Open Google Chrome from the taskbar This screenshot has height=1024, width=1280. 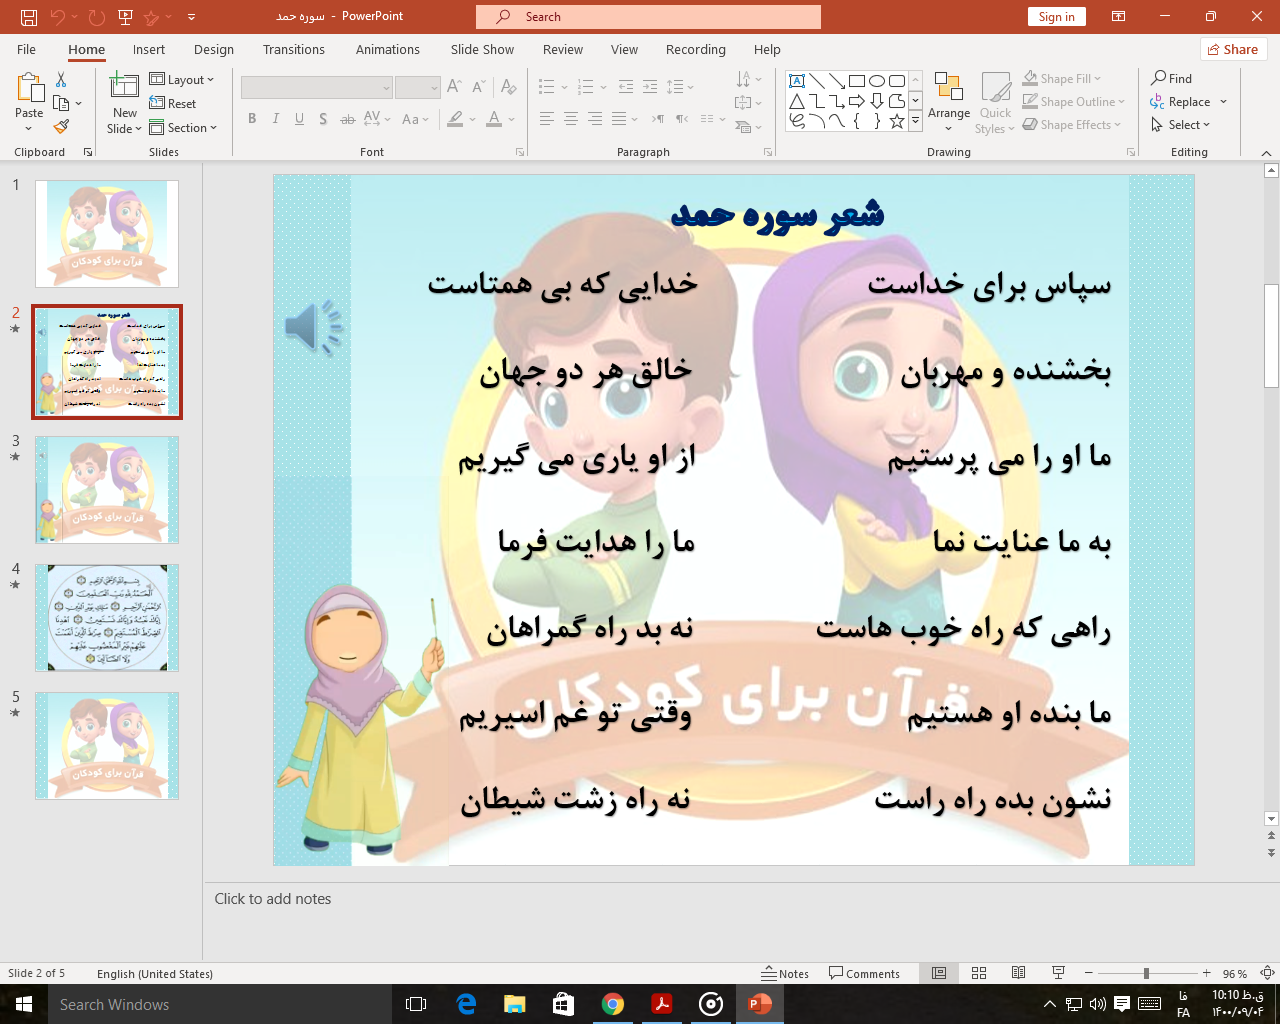click(613, 1004)
